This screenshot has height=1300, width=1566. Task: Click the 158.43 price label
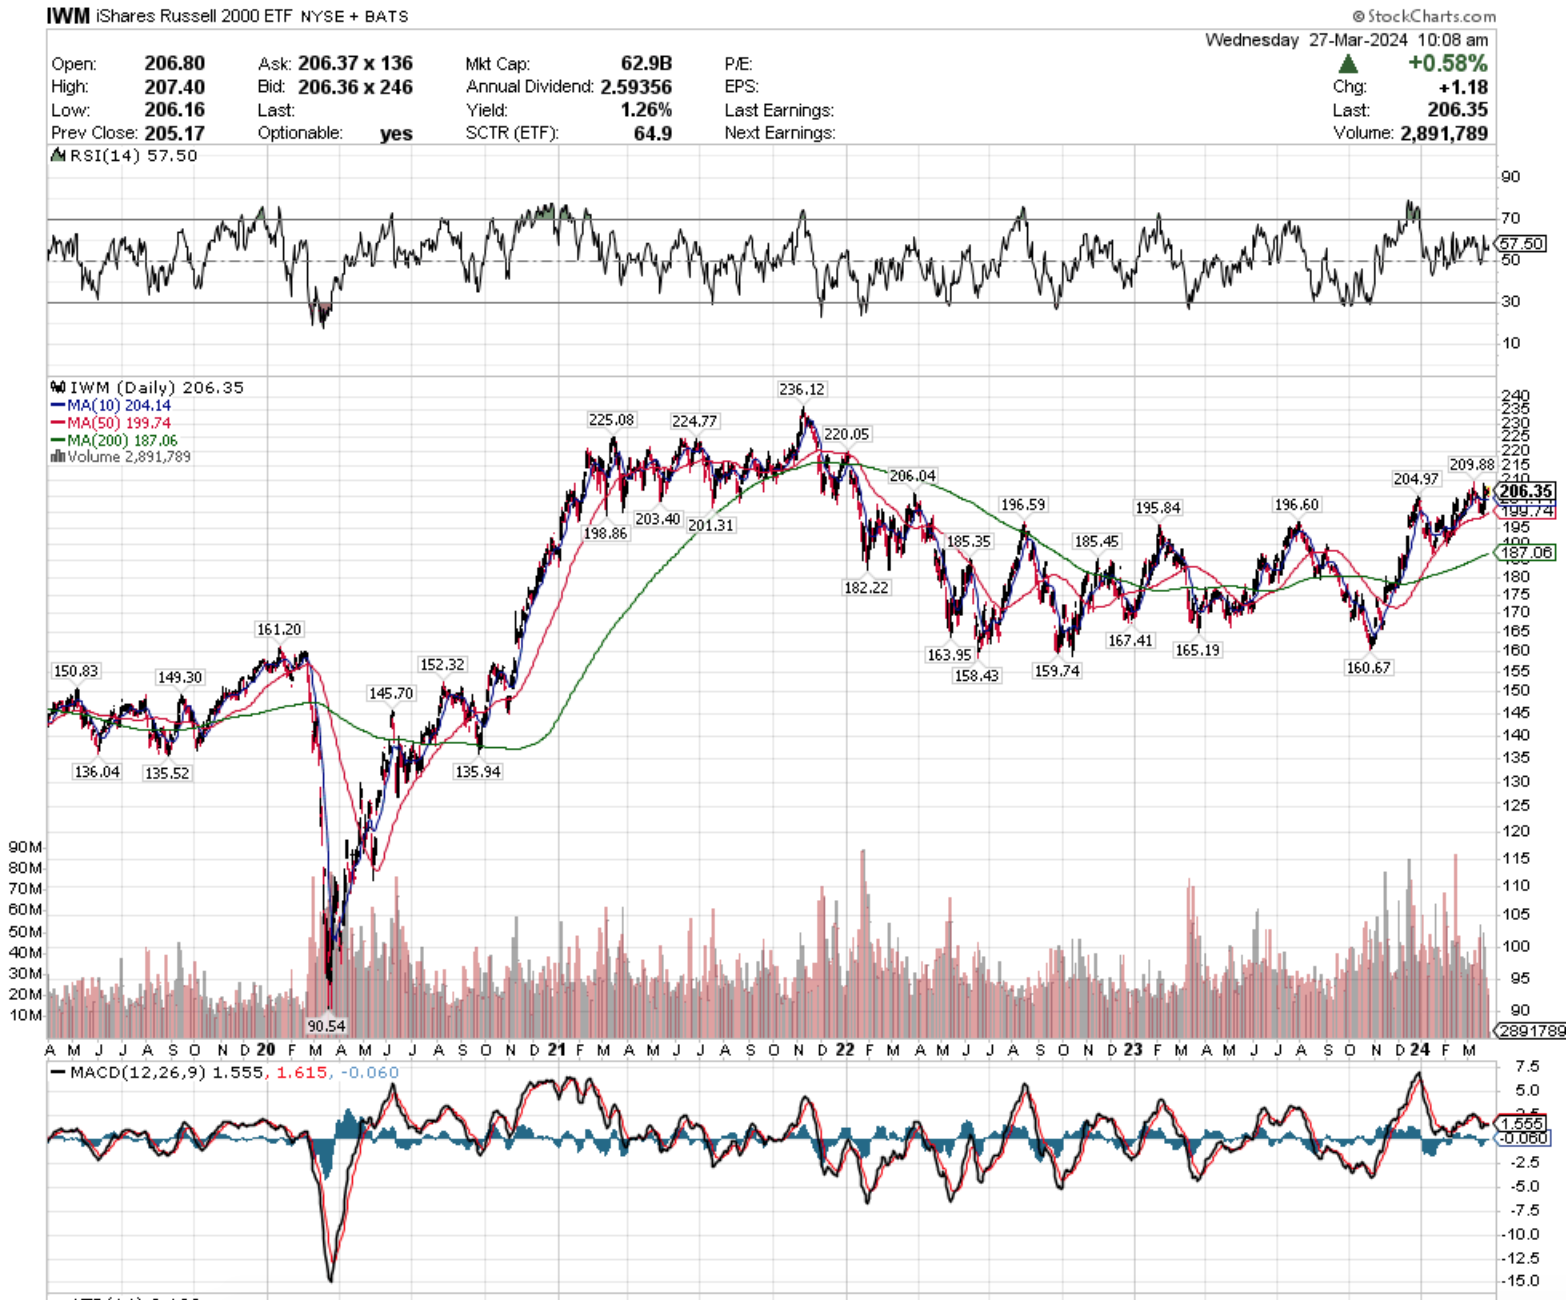coord(976,675)
